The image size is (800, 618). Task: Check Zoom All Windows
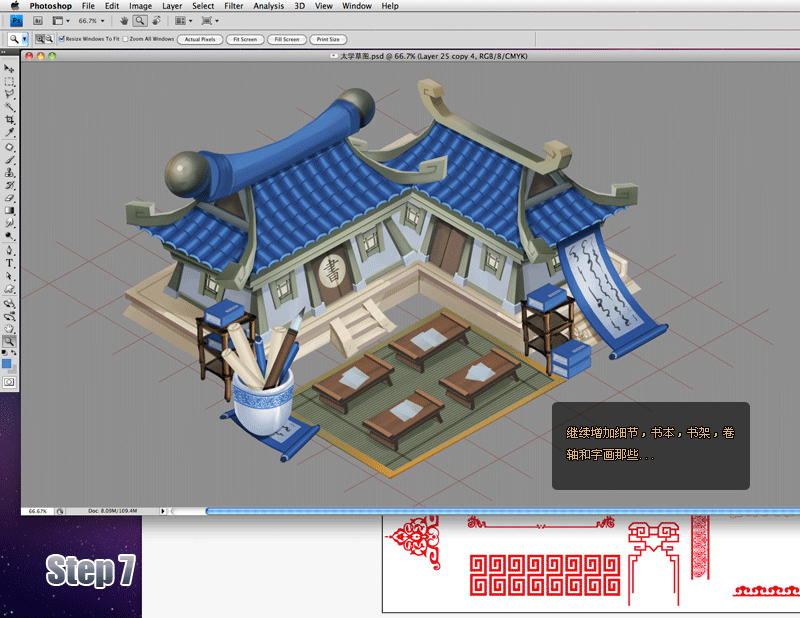(x=125, y=39)
